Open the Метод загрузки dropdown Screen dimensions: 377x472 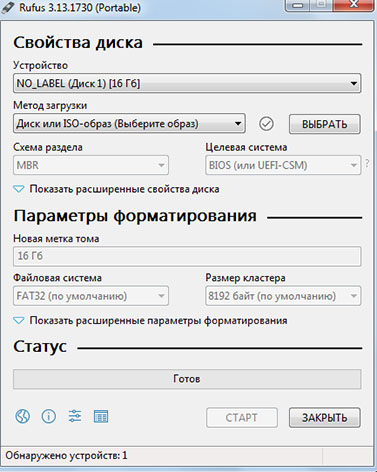129,124
